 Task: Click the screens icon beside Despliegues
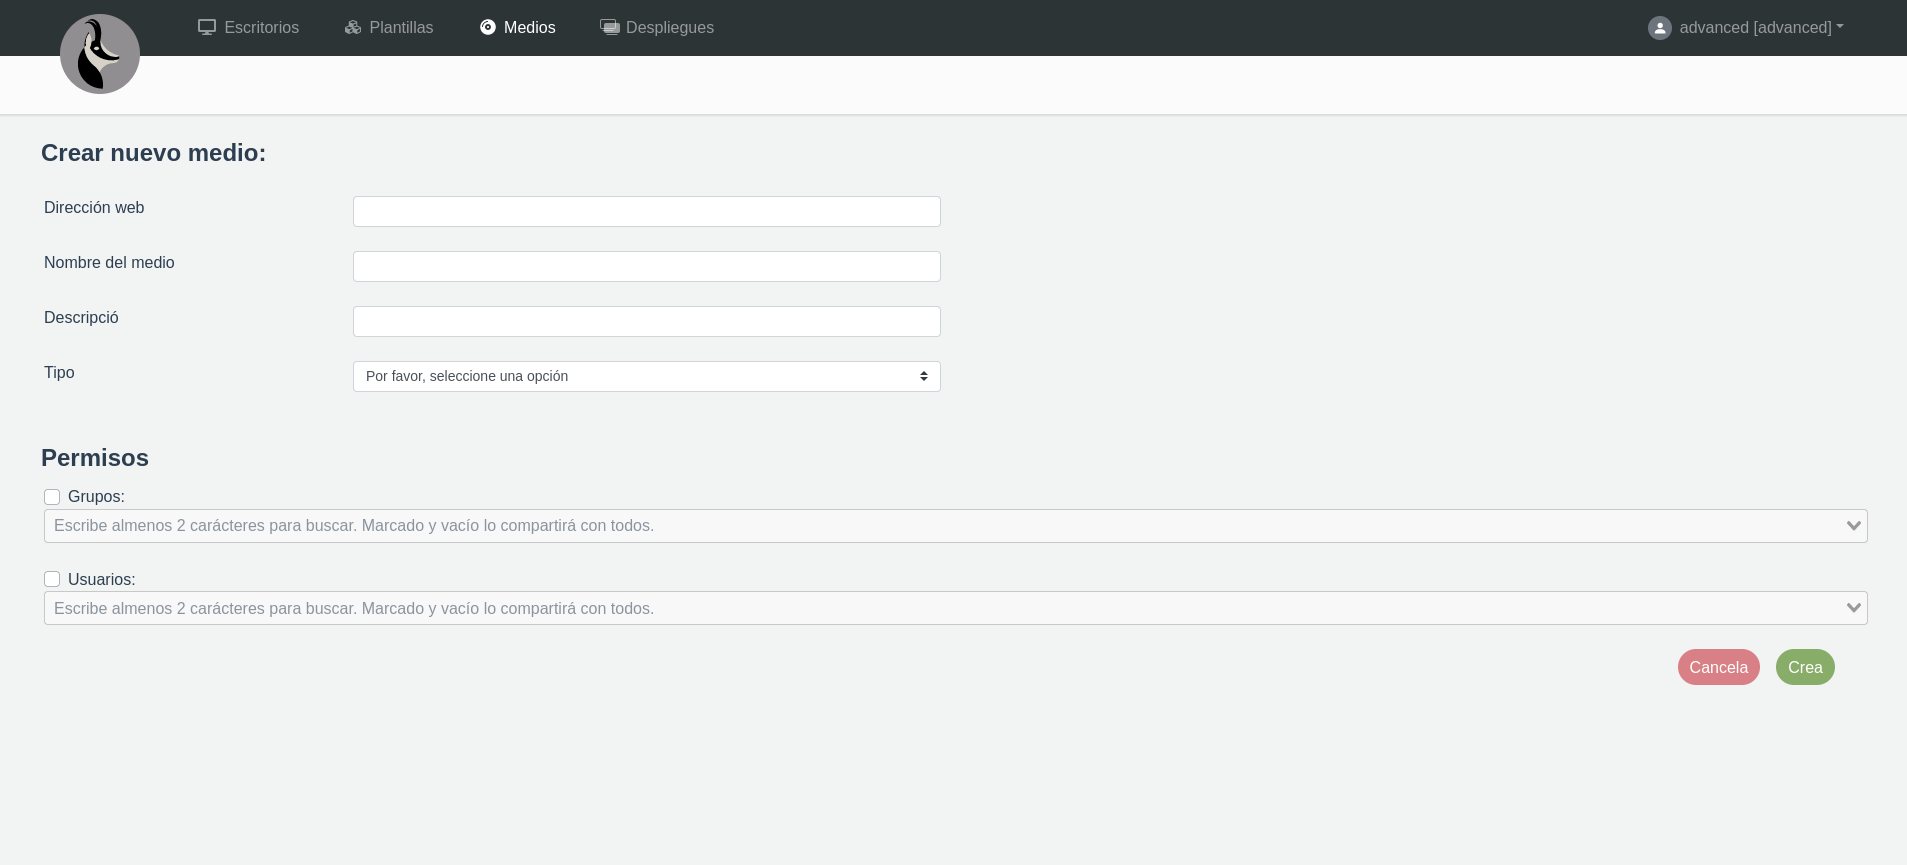pyautogui.click(x=609, y=27)
